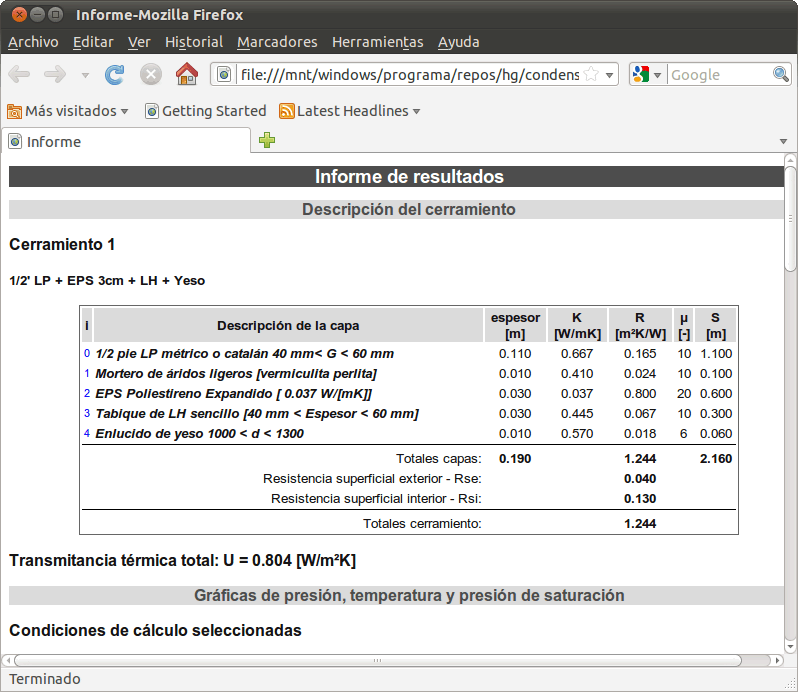The width and height of the screenshot is (798, 692).
Task: Click the 'Transmitancia térmica total' line
Action: 183,560
